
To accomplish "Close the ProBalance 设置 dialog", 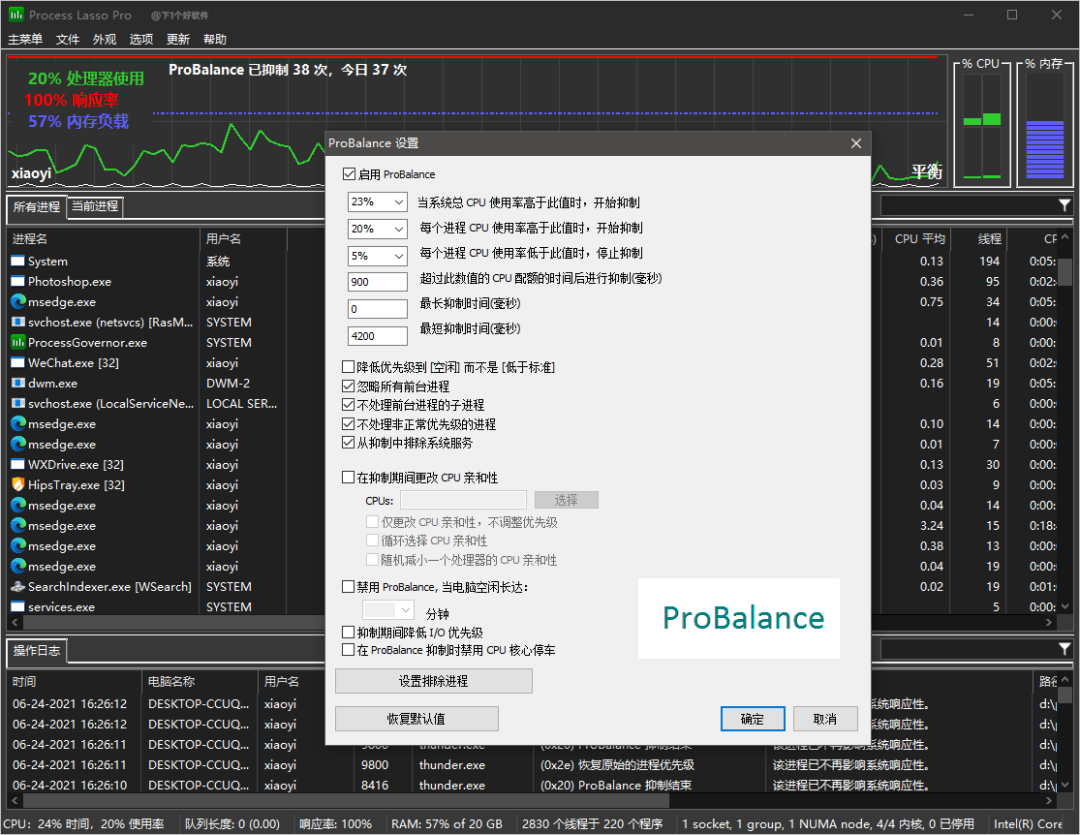I will [x=856, y=144].
